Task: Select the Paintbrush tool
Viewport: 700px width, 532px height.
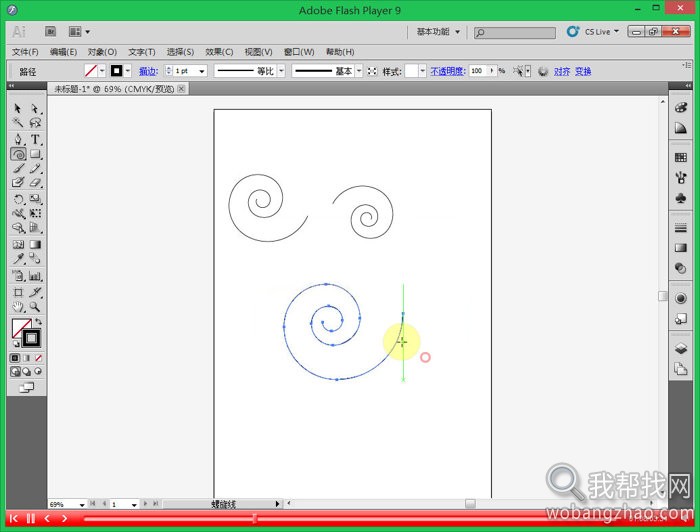Action: [18, 168]
